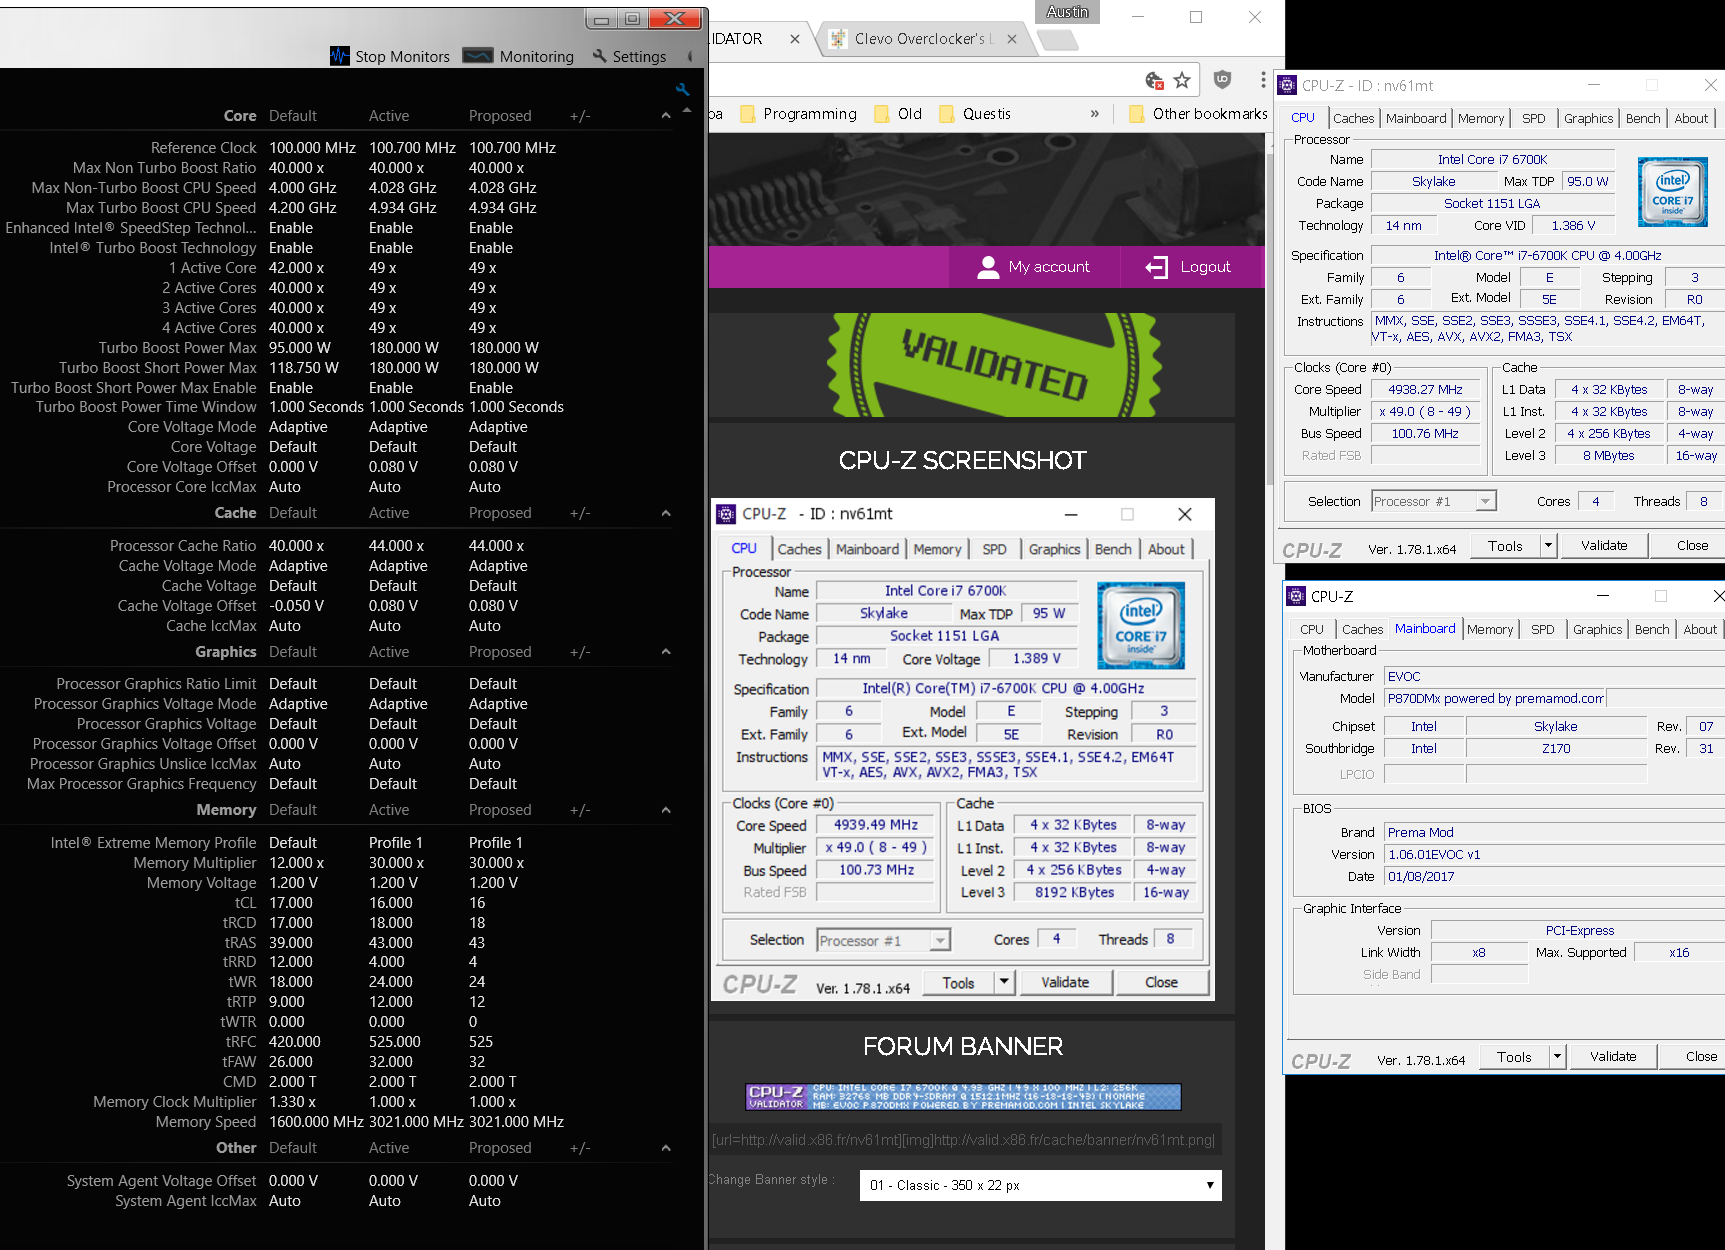Click the forum banner BBCode URL field

point(963,1140)
